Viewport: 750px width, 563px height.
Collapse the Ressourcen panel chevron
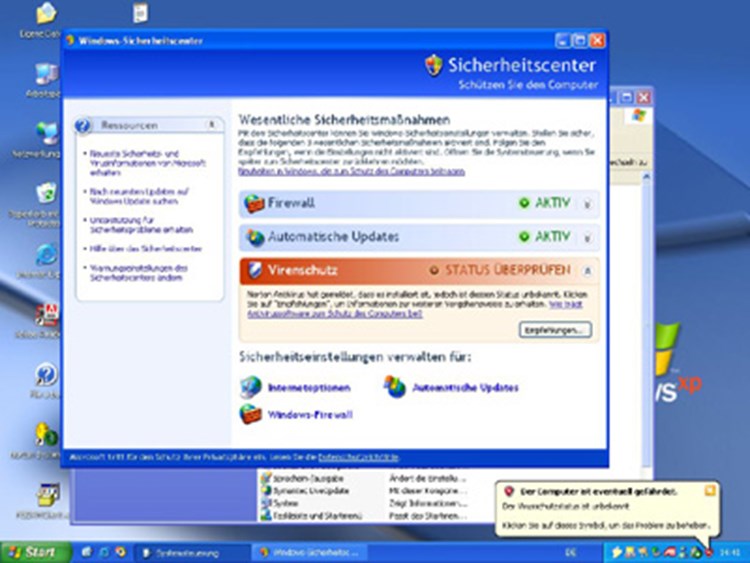[x=211, y=125]
